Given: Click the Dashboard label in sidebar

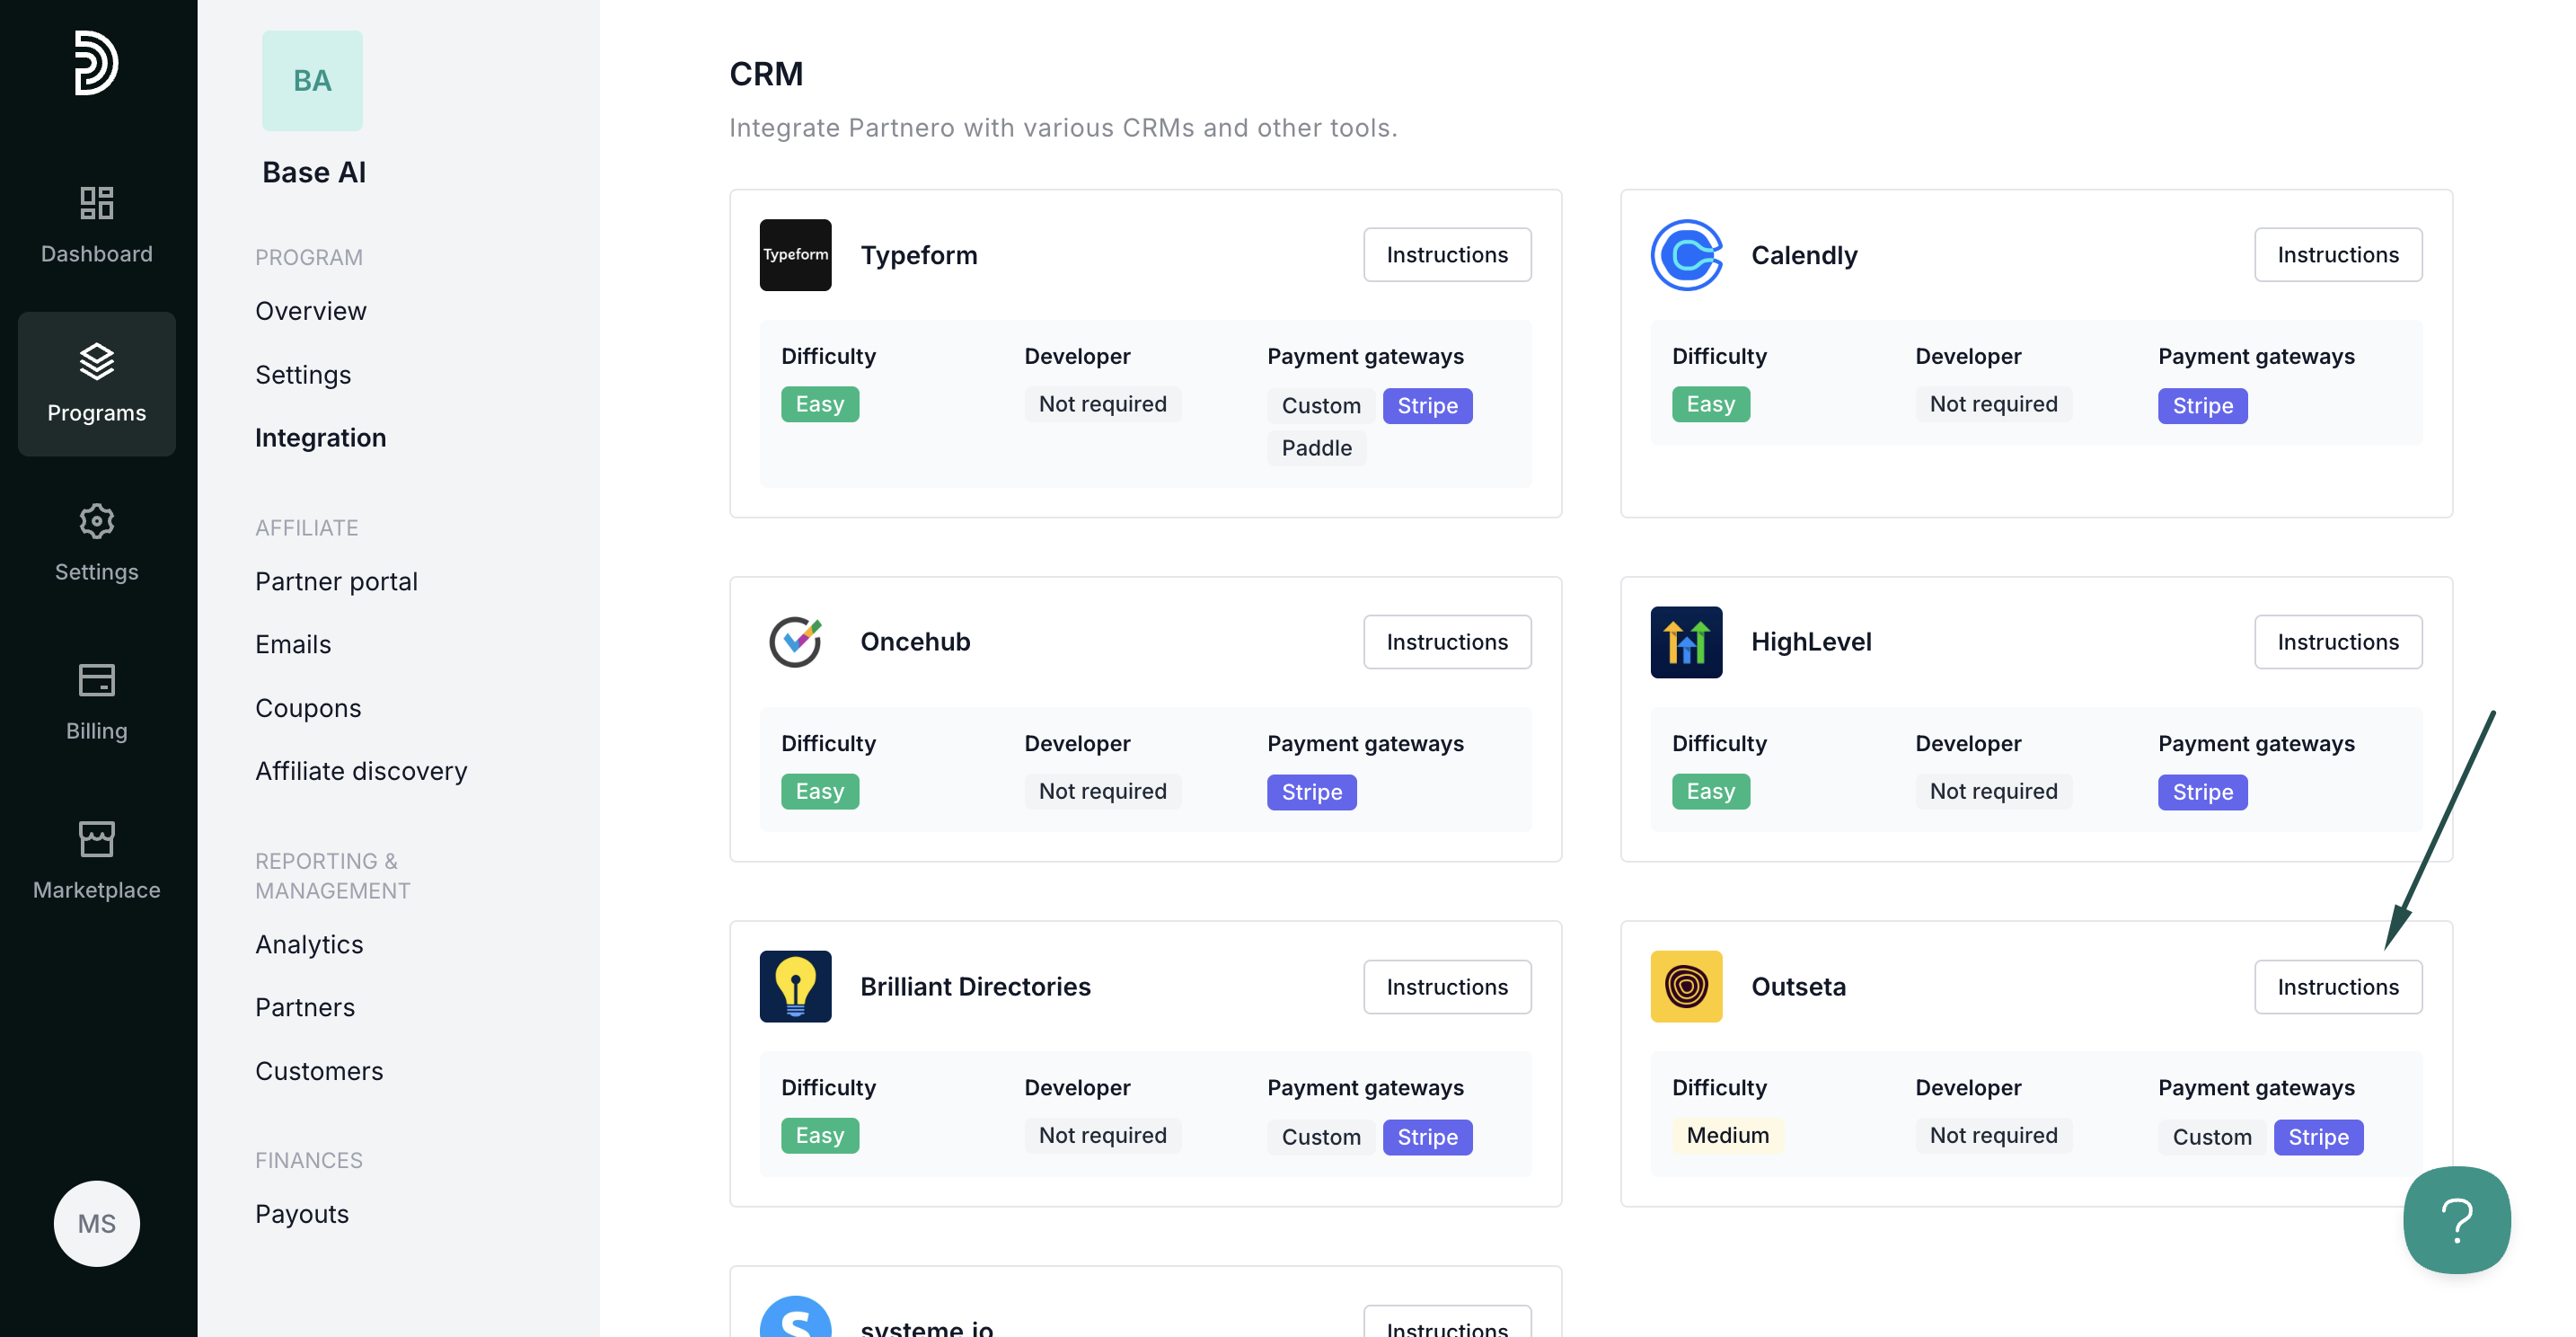Looking at the screenshot, I should [x=96, y=254].
